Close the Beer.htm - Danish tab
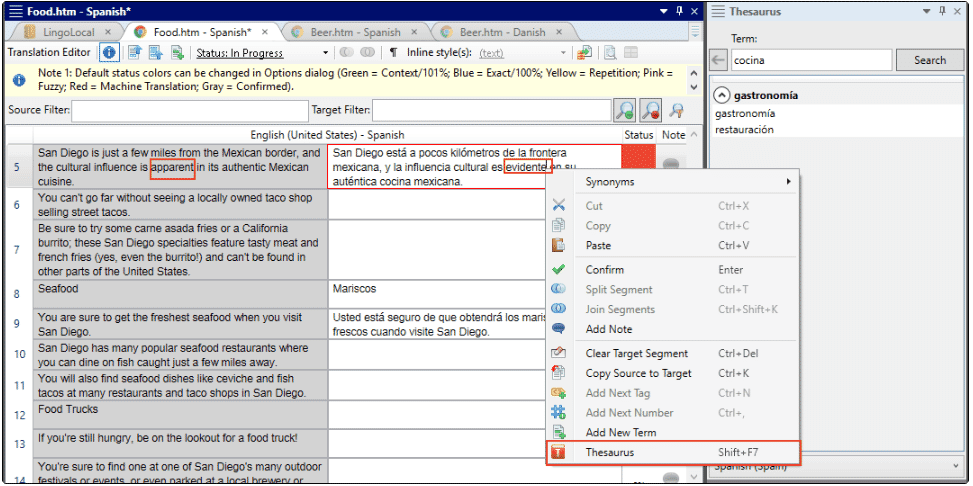973x486 pixels. tap(560, 32)
